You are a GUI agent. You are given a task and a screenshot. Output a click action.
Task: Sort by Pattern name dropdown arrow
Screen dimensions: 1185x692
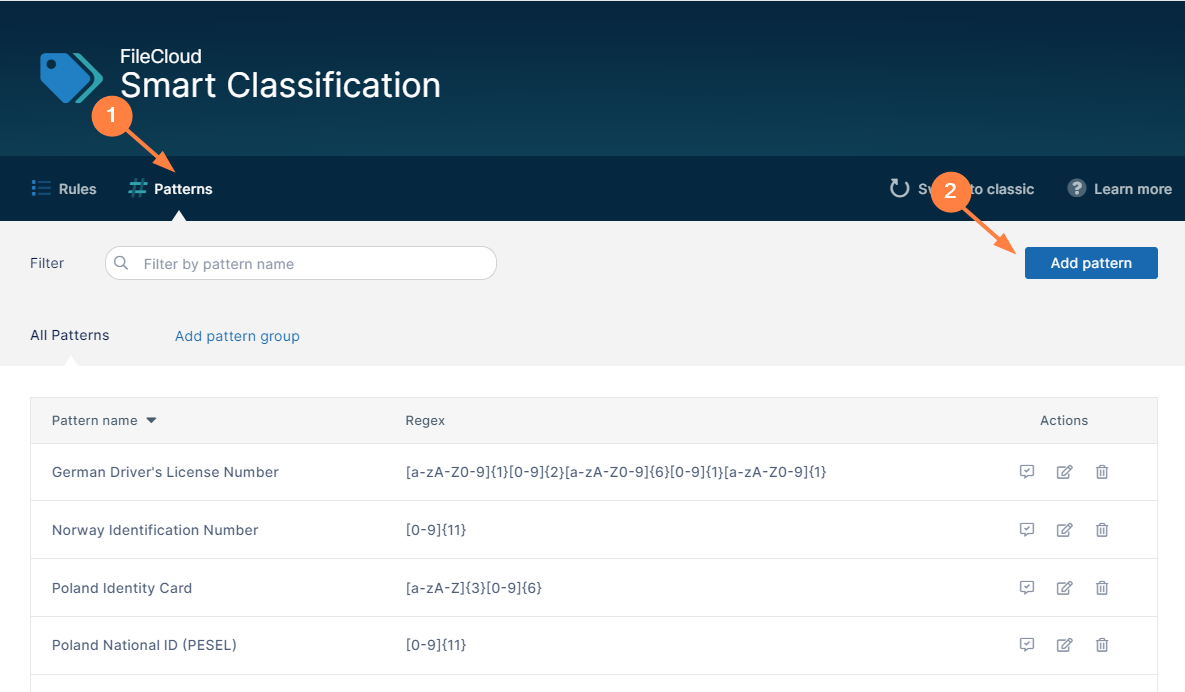pyautogui.click(x=151, y=421)
